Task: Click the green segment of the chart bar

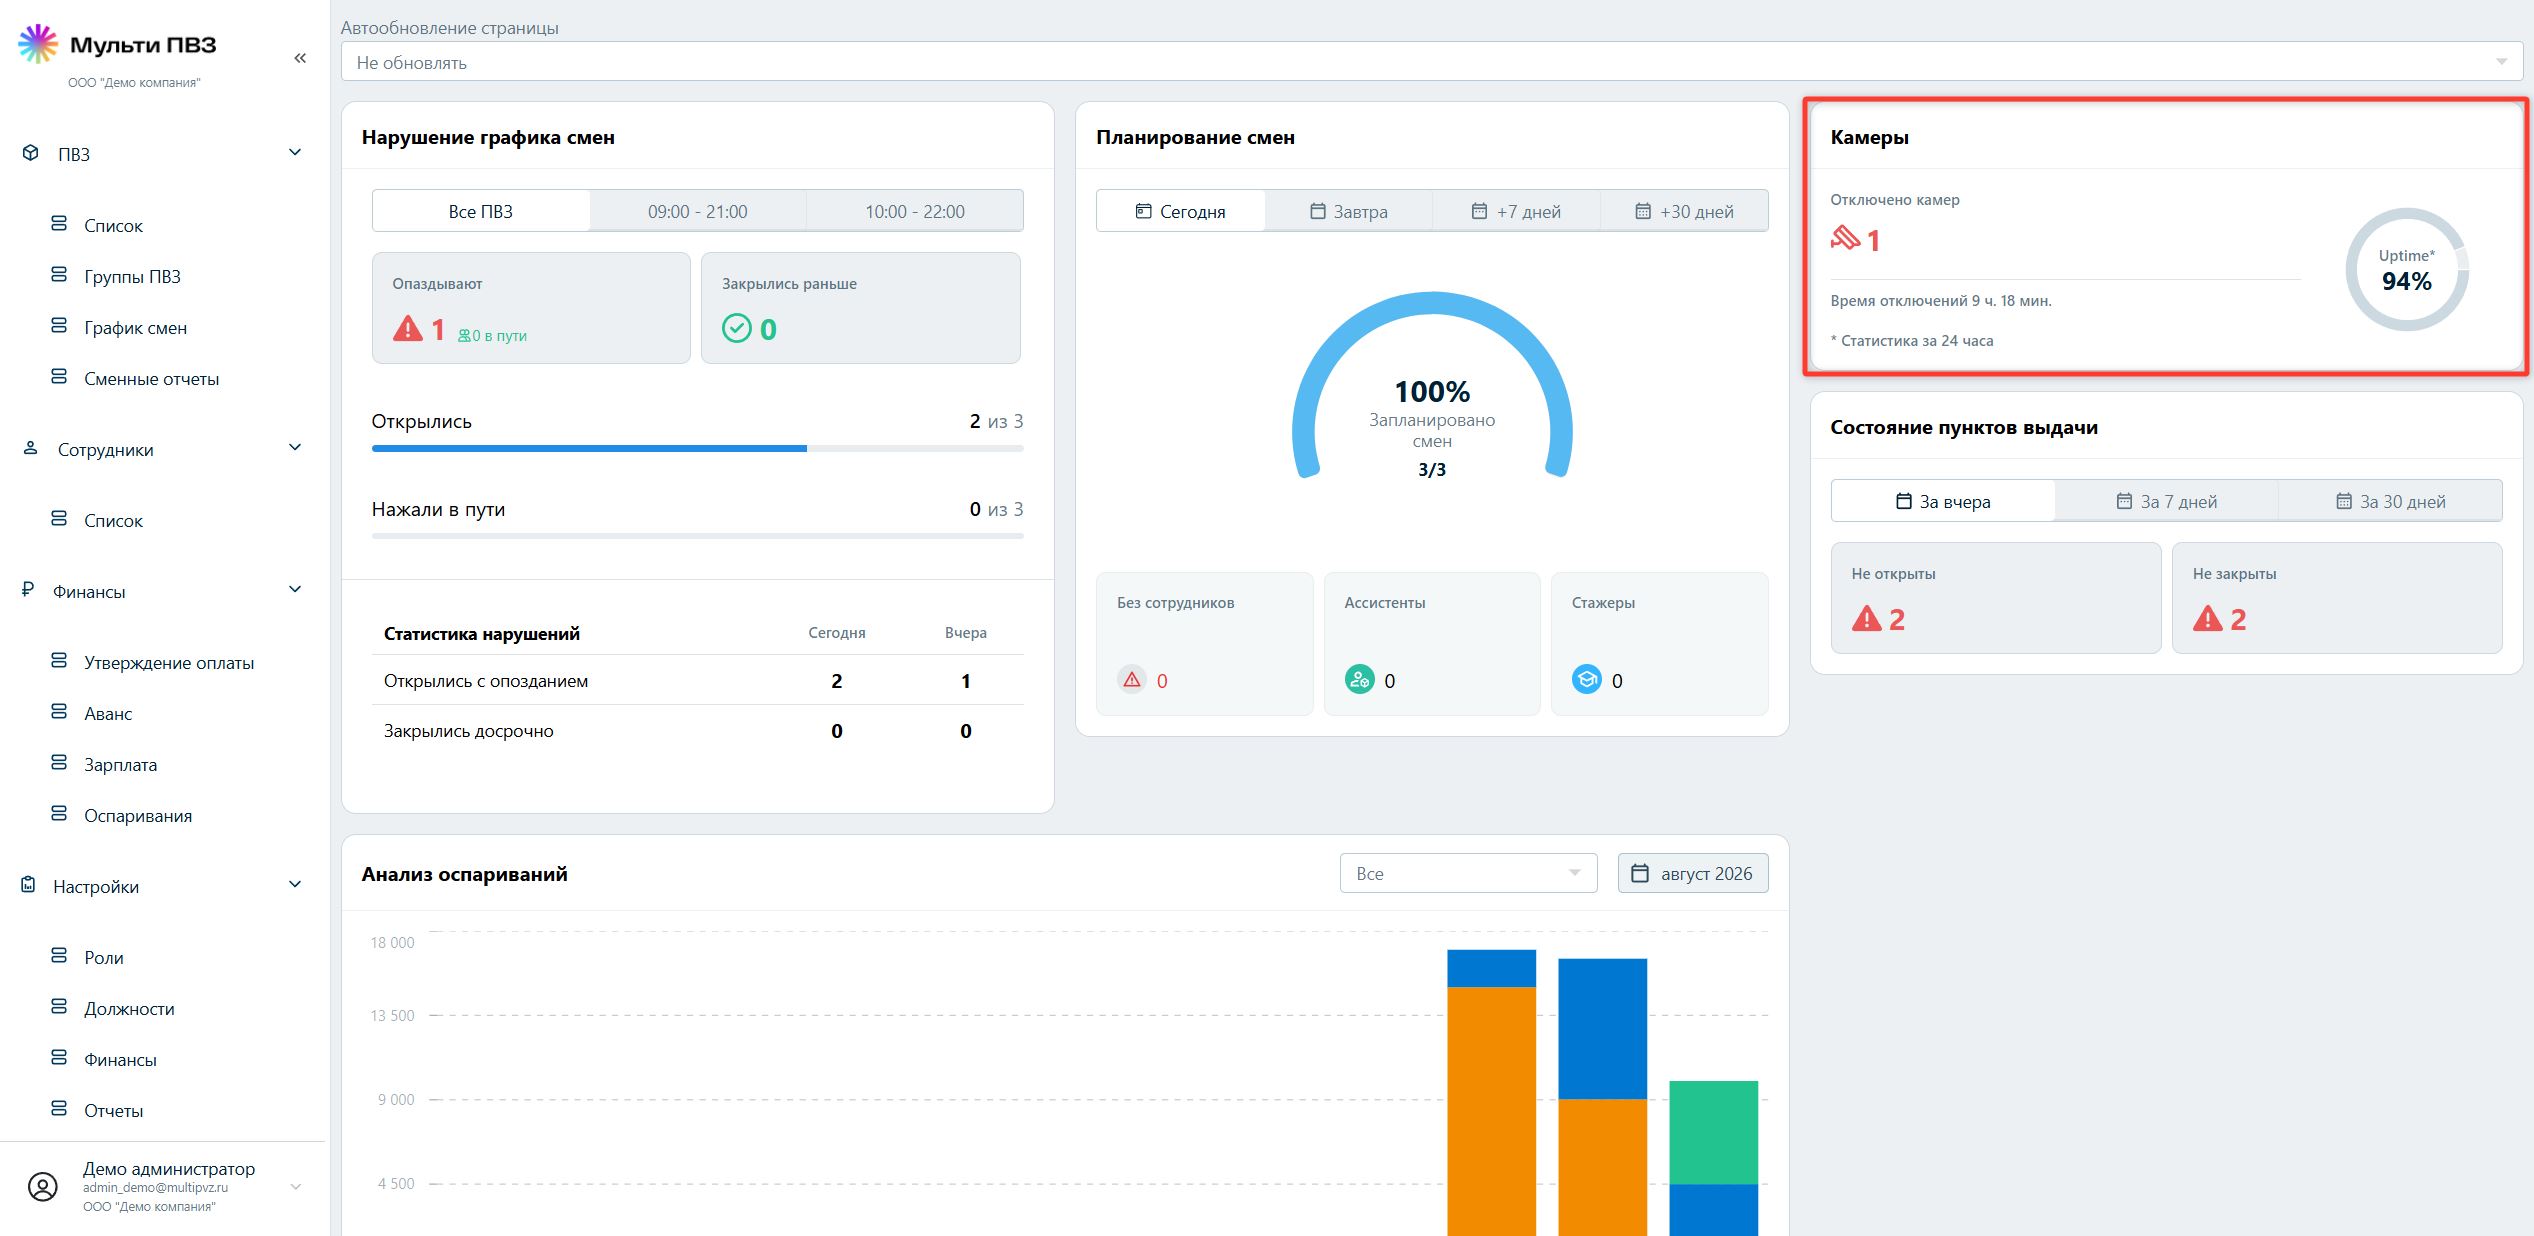Action: [1713, 1132]
